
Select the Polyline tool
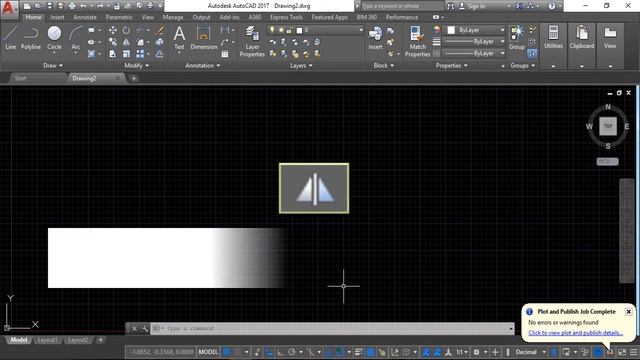31,38
